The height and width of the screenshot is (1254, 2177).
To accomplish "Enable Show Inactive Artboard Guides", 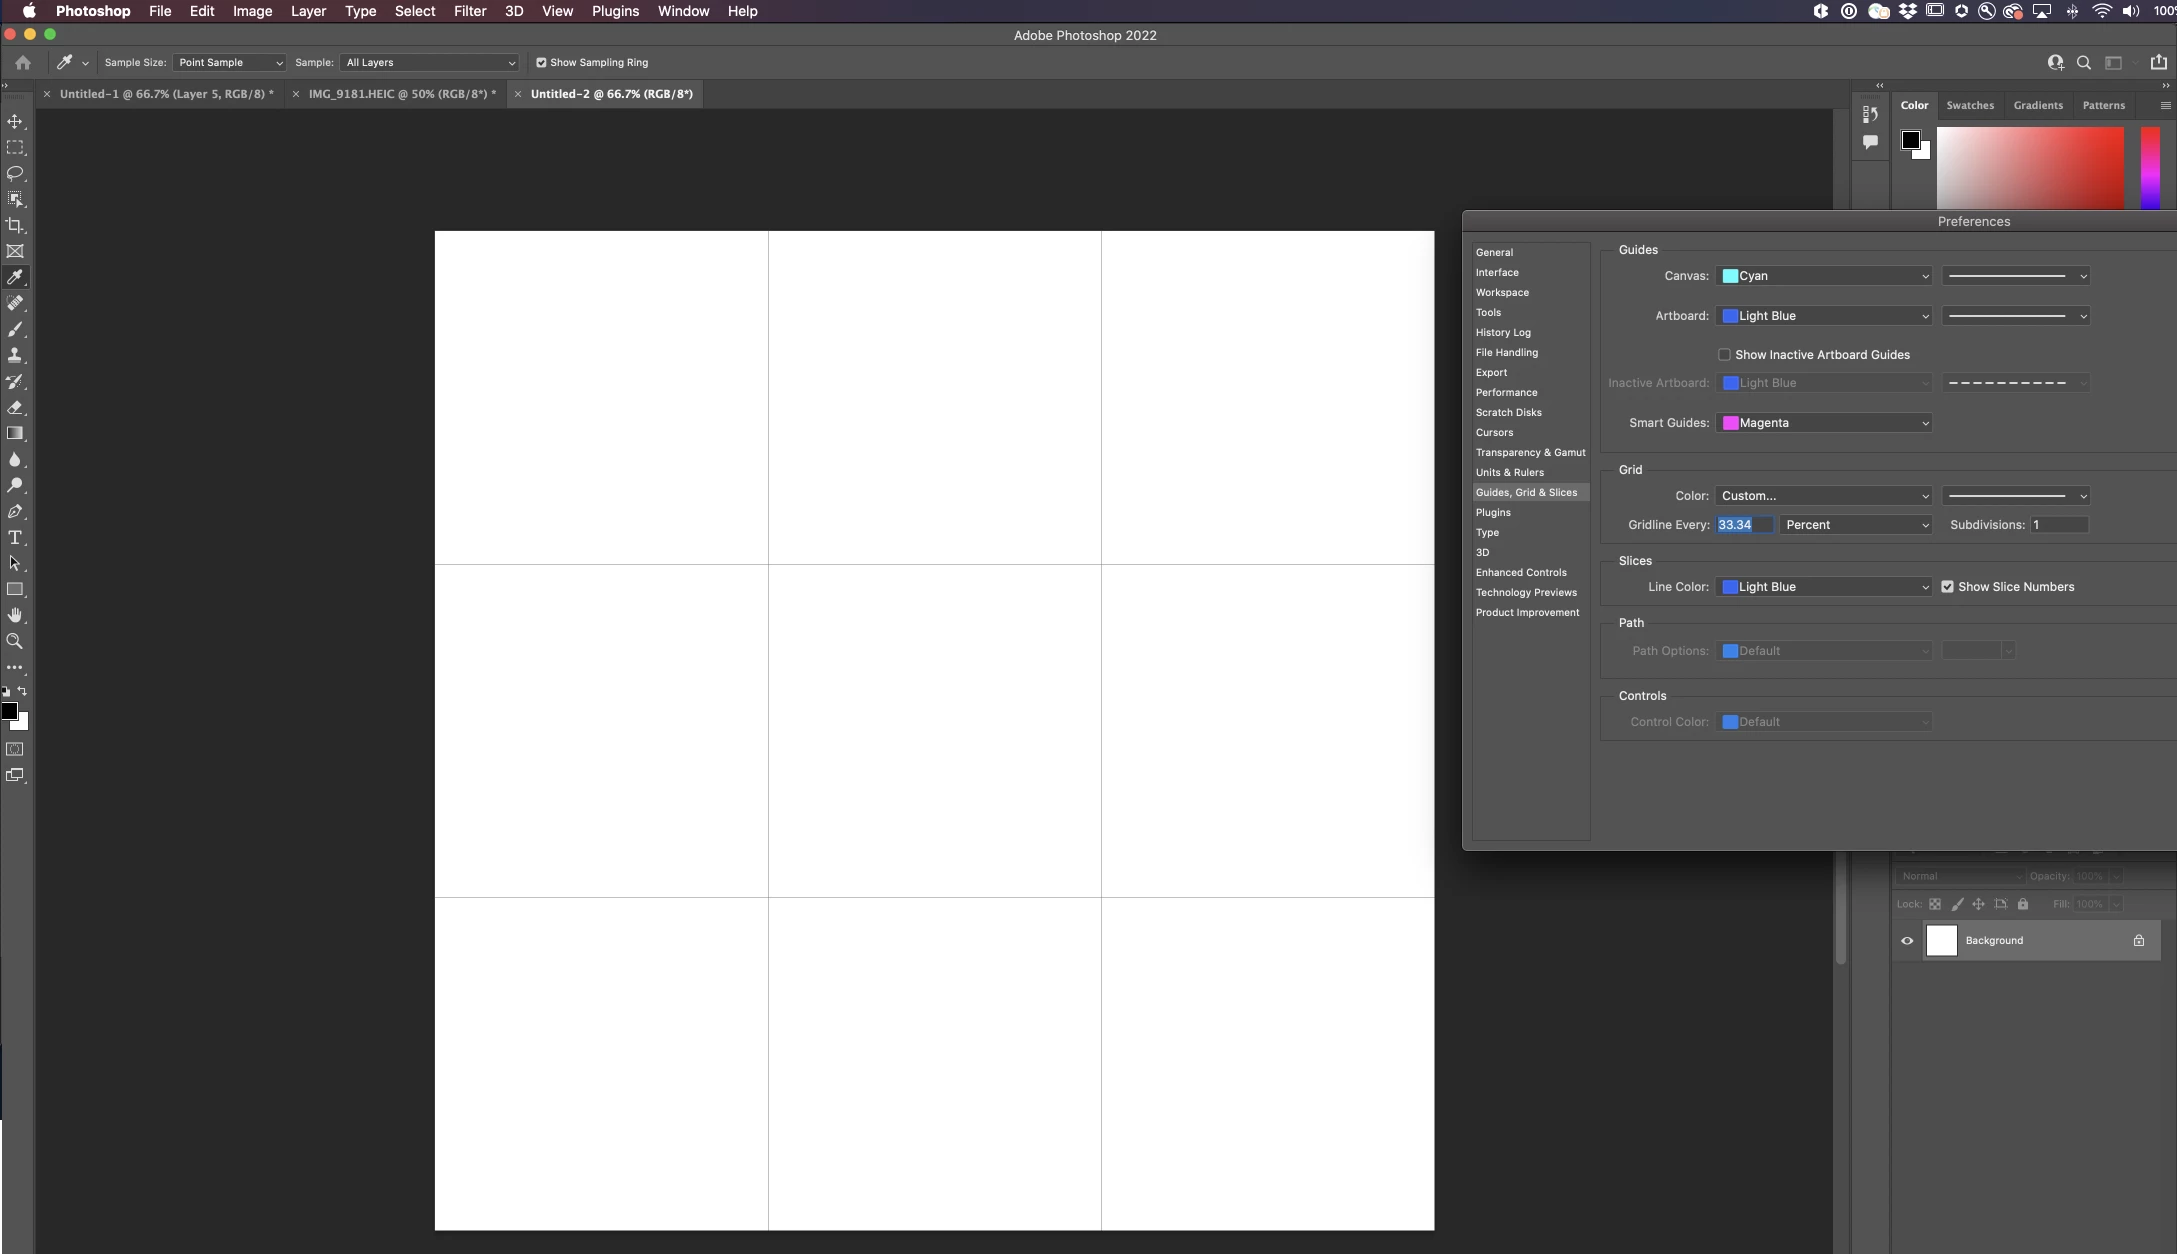I will click(1724, 355).
